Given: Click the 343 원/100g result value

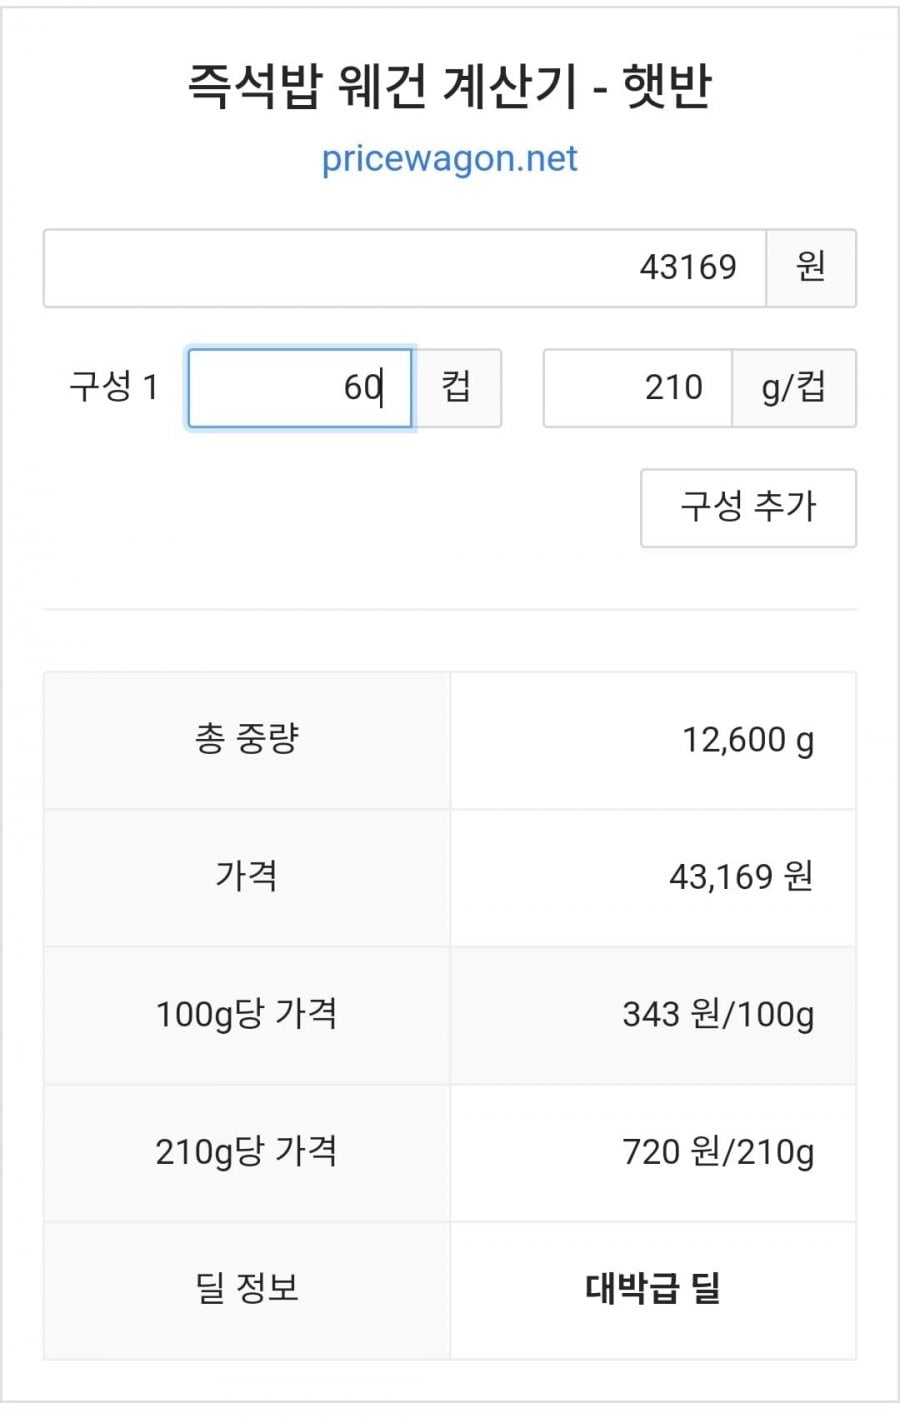Looking at the screenshot, I should click(717, 1014).
